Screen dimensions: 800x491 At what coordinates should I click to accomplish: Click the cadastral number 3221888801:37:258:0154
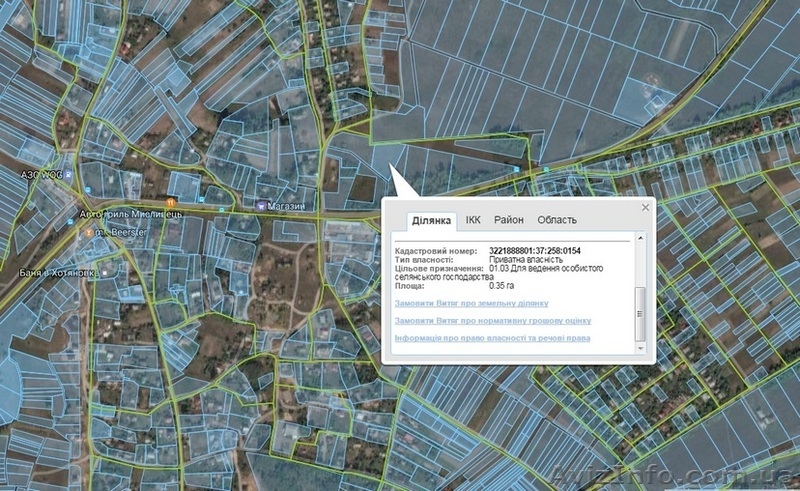pos(535,250)
